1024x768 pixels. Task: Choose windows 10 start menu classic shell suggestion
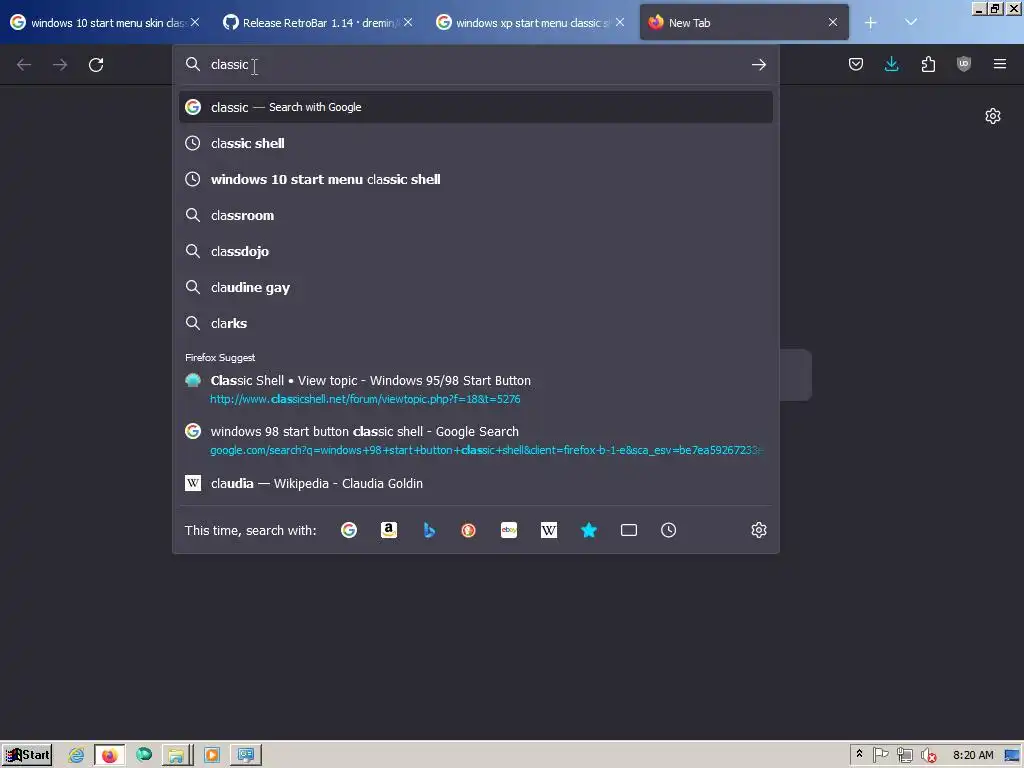(x=476, y=179)
